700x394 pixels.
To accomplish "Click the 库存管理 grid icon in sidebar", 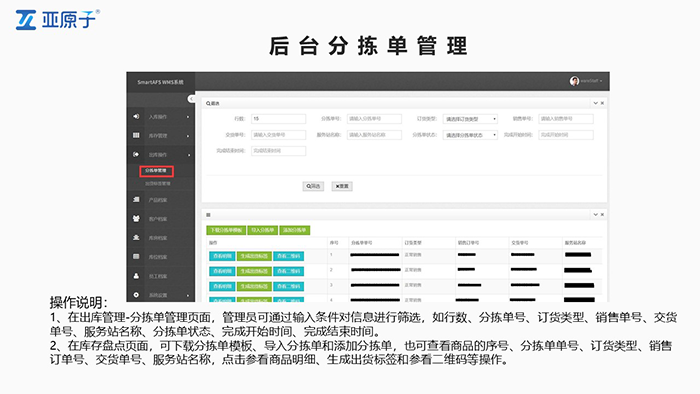I will click(x=136, y=135).
